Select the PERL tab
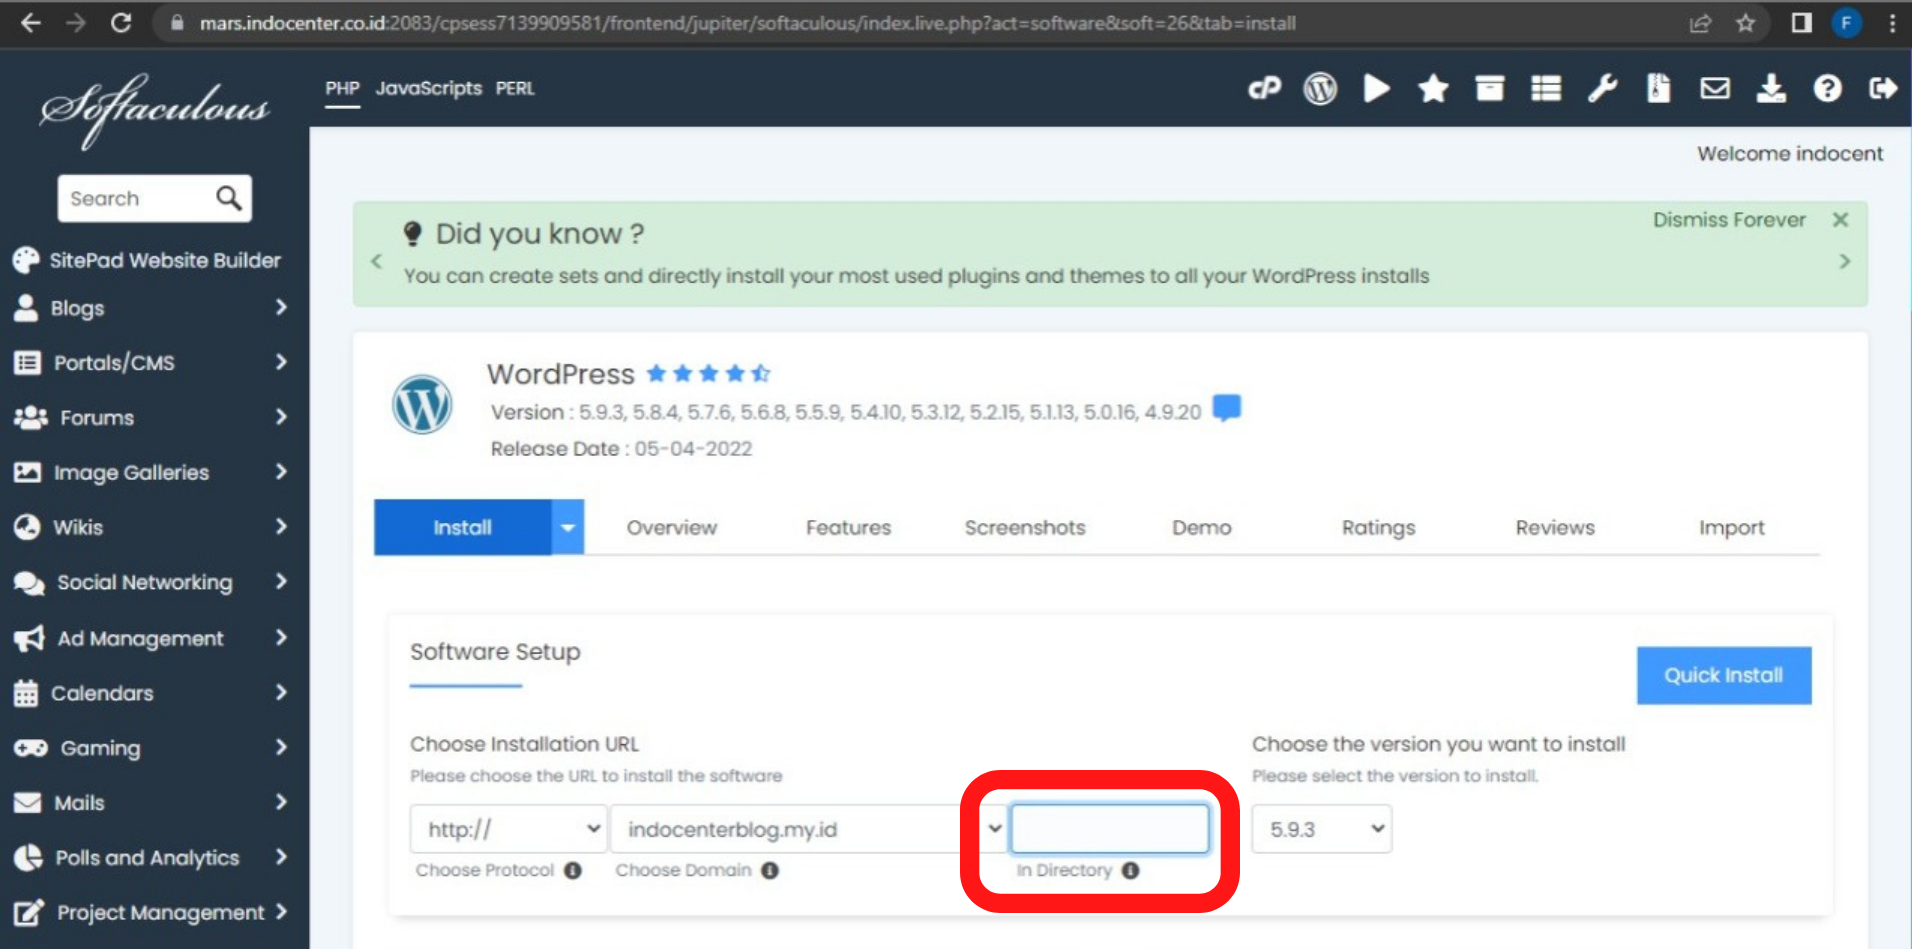 (515, 89)
